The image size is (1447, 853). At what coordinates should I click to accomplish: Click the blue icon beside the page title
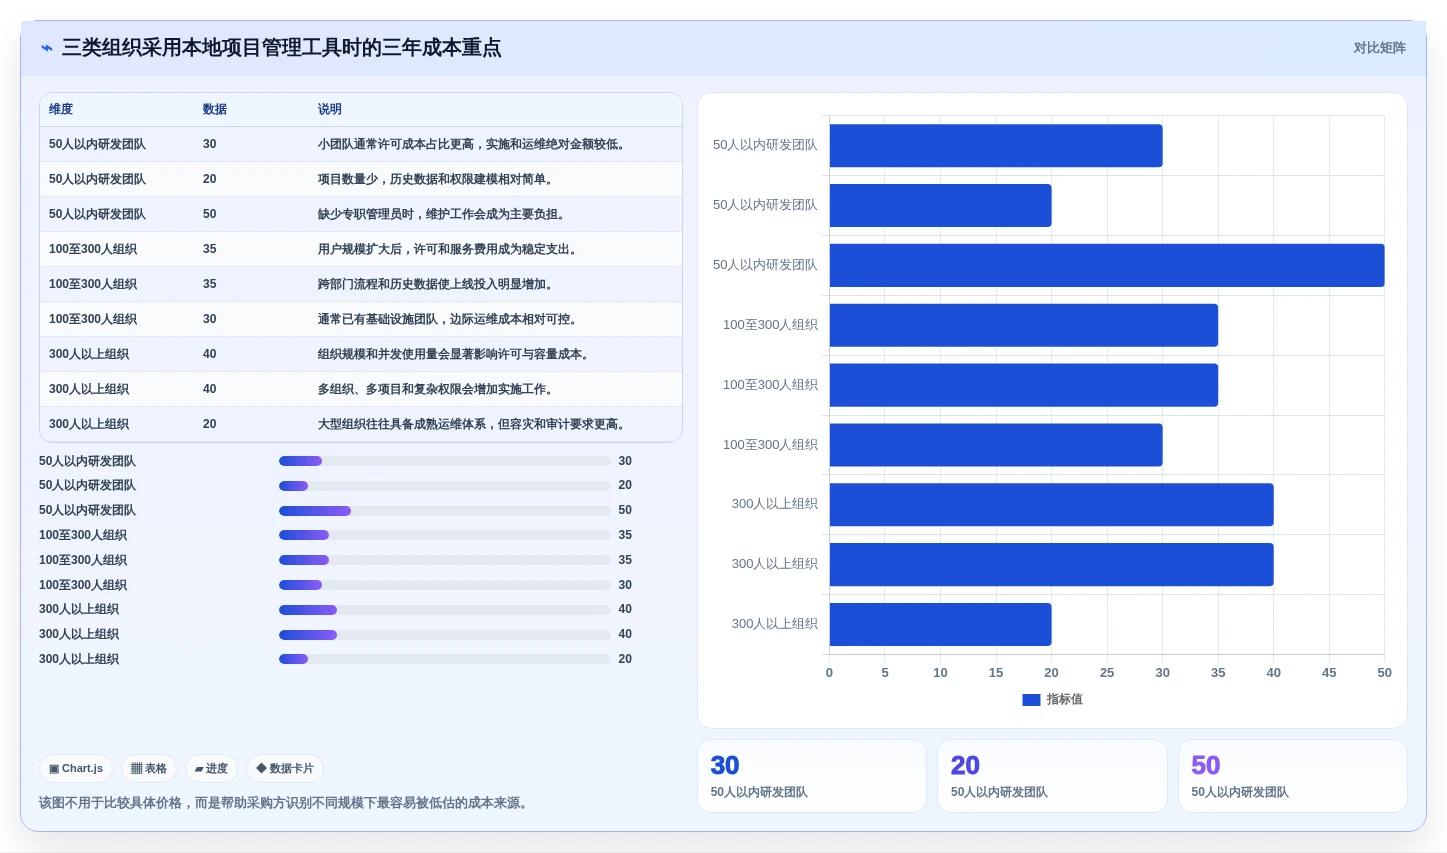tap(47, 48)
